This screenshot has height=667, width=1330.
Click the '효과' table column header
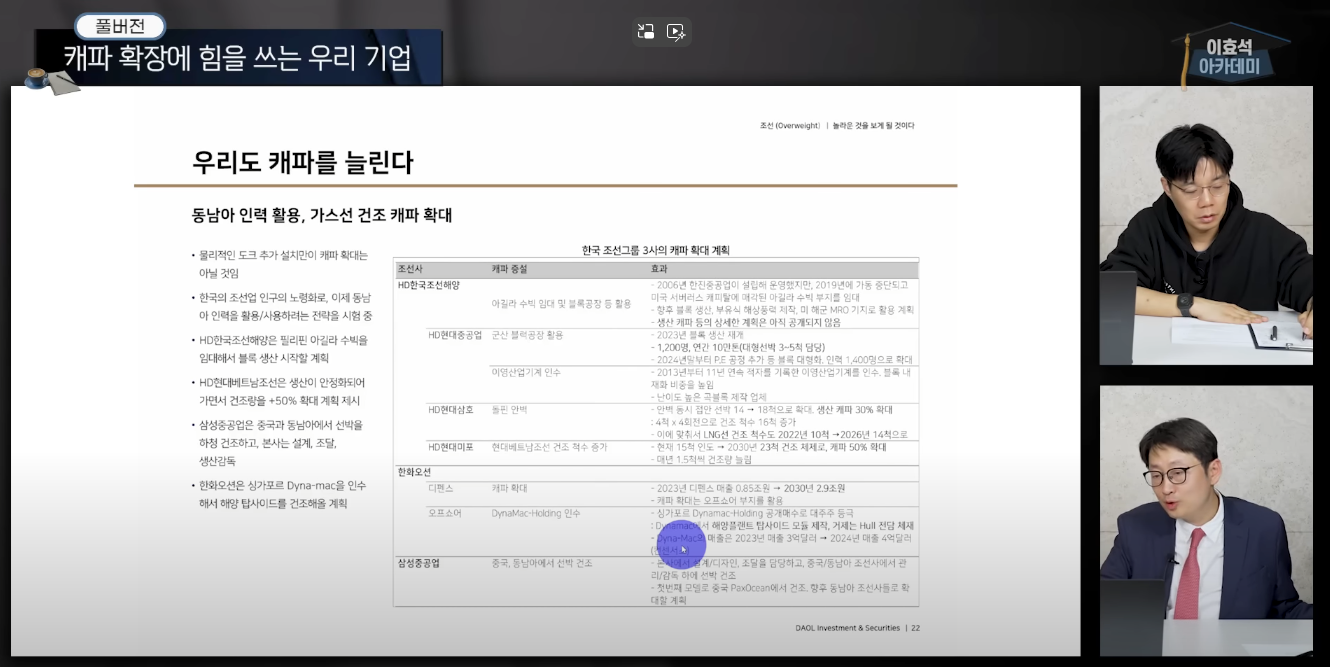click(x=660, y=269)
